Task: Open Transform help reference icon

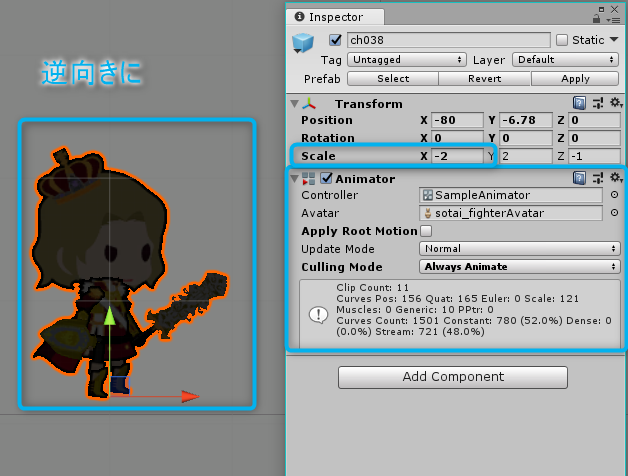Action: click(x=579, y=103)
